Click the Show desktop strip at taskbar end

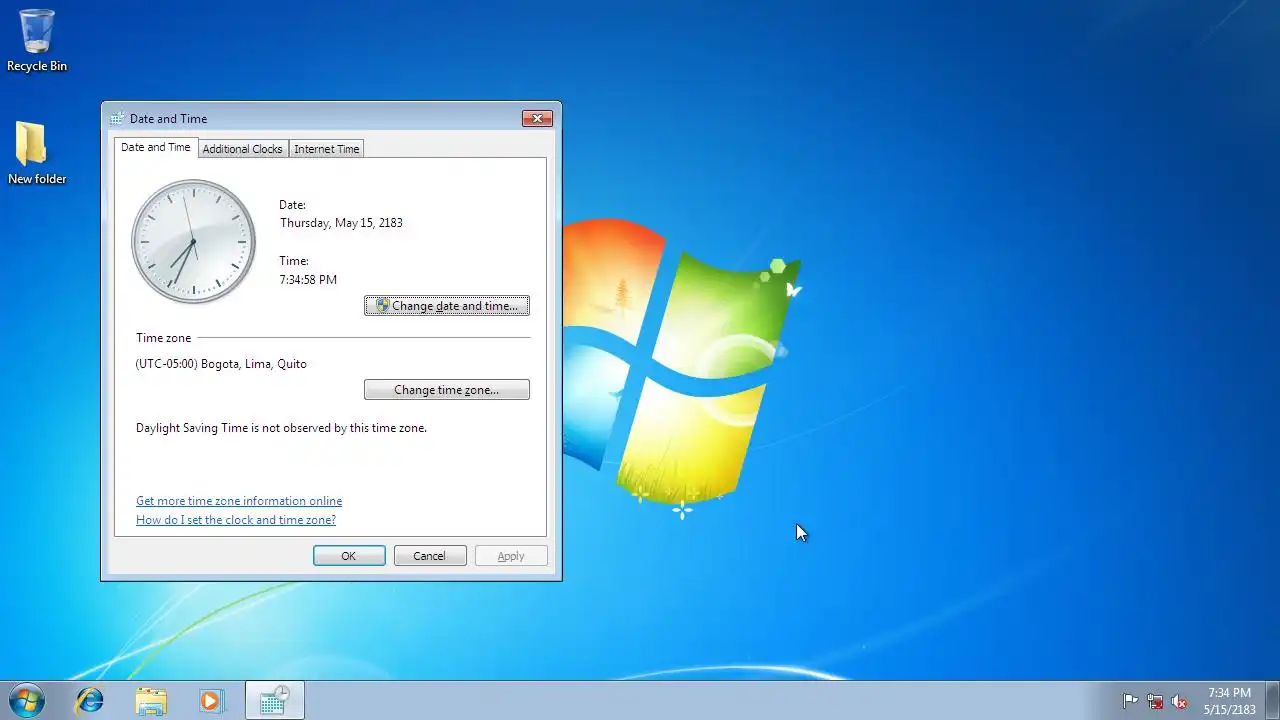tap(1272, 700)
